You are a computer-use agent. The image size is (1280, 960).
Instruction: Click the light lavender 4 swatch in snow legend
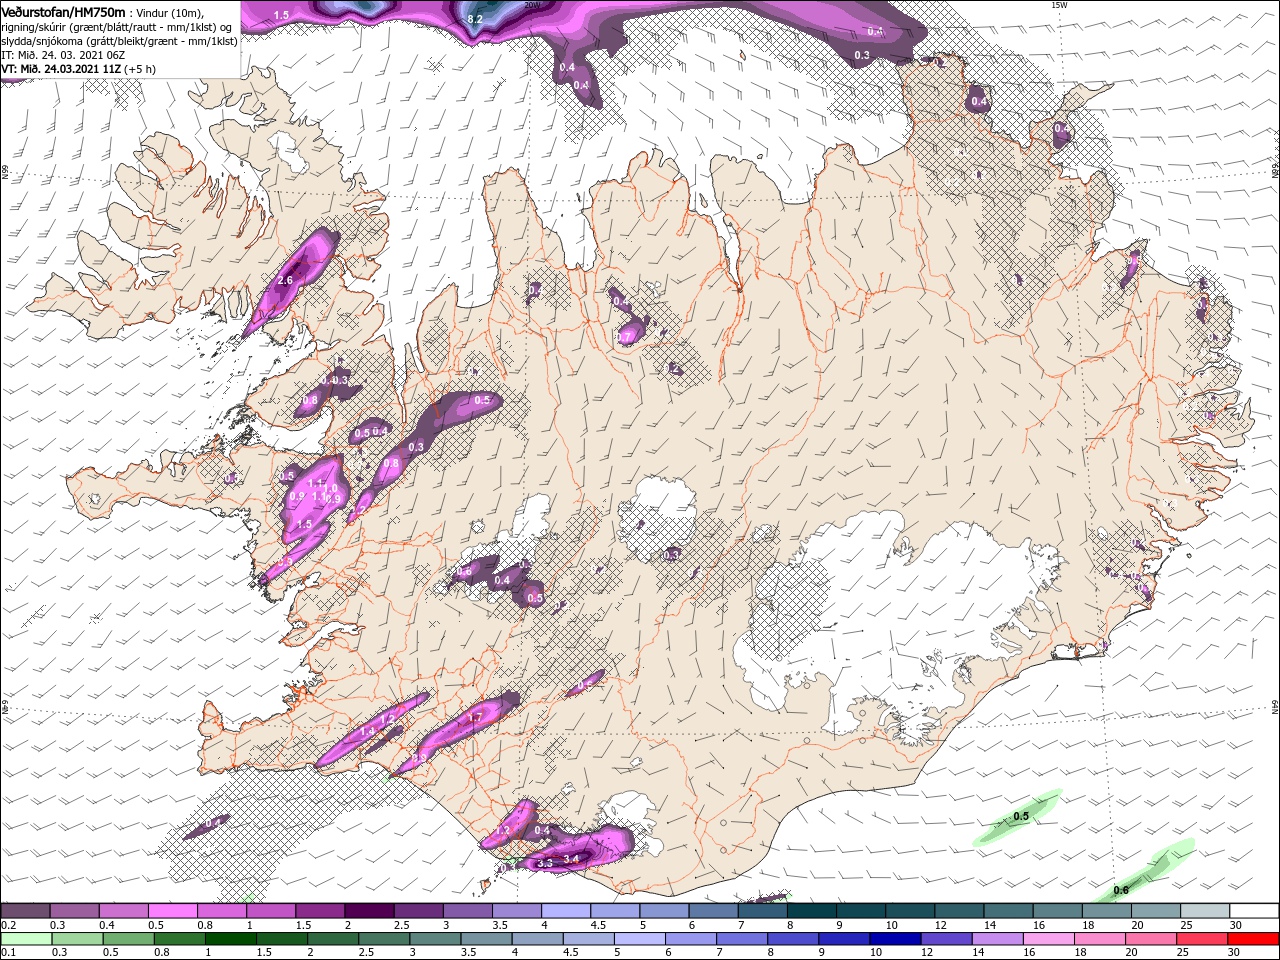point(566,911)
